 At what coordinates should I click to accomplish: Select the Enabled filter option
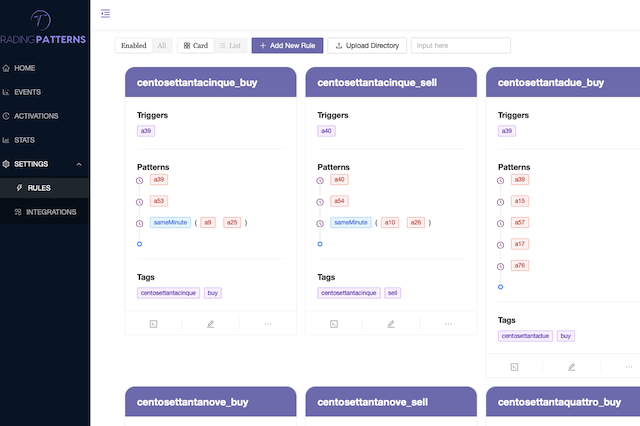pyautogui.click(x=133, y=46)
